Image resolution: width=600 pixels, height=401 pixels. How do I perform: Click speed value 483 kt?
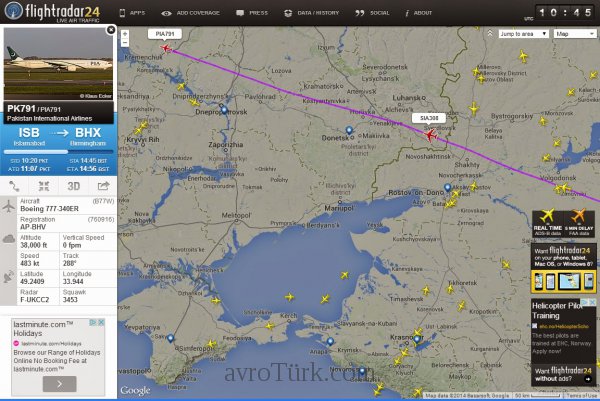(x=29, y=263)
